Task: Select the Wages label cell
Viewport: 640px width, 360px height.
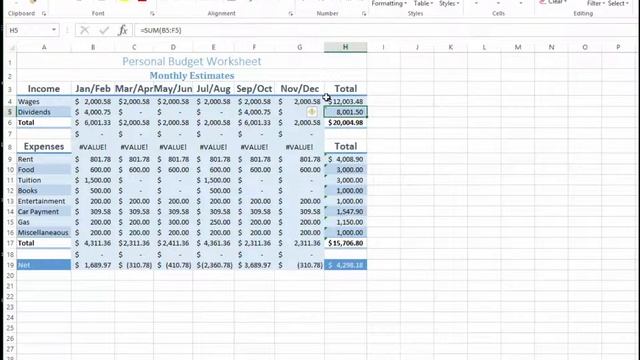Action: (44, 102)
